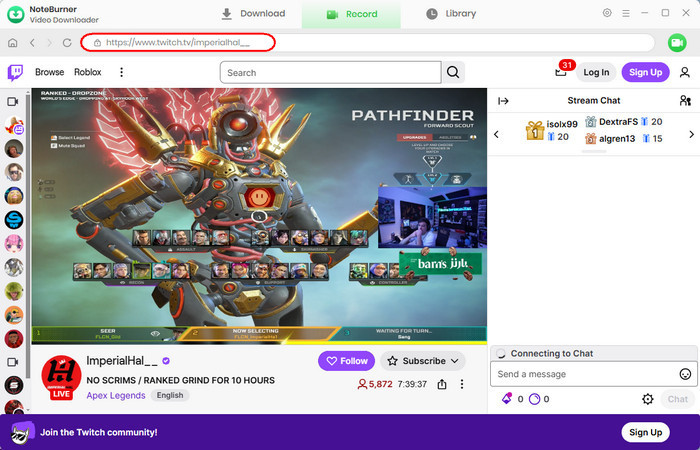Open the Apex Legends category link
Screen dimensions: 700x450
116,395
